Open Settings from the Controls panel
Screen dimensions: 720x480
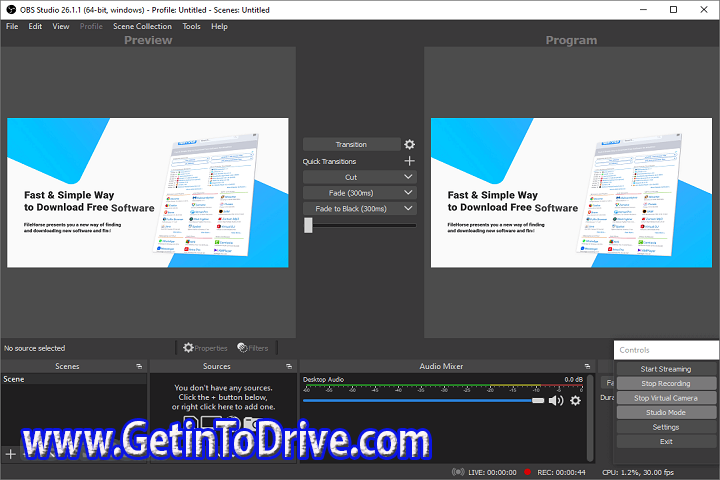point(666,427)
